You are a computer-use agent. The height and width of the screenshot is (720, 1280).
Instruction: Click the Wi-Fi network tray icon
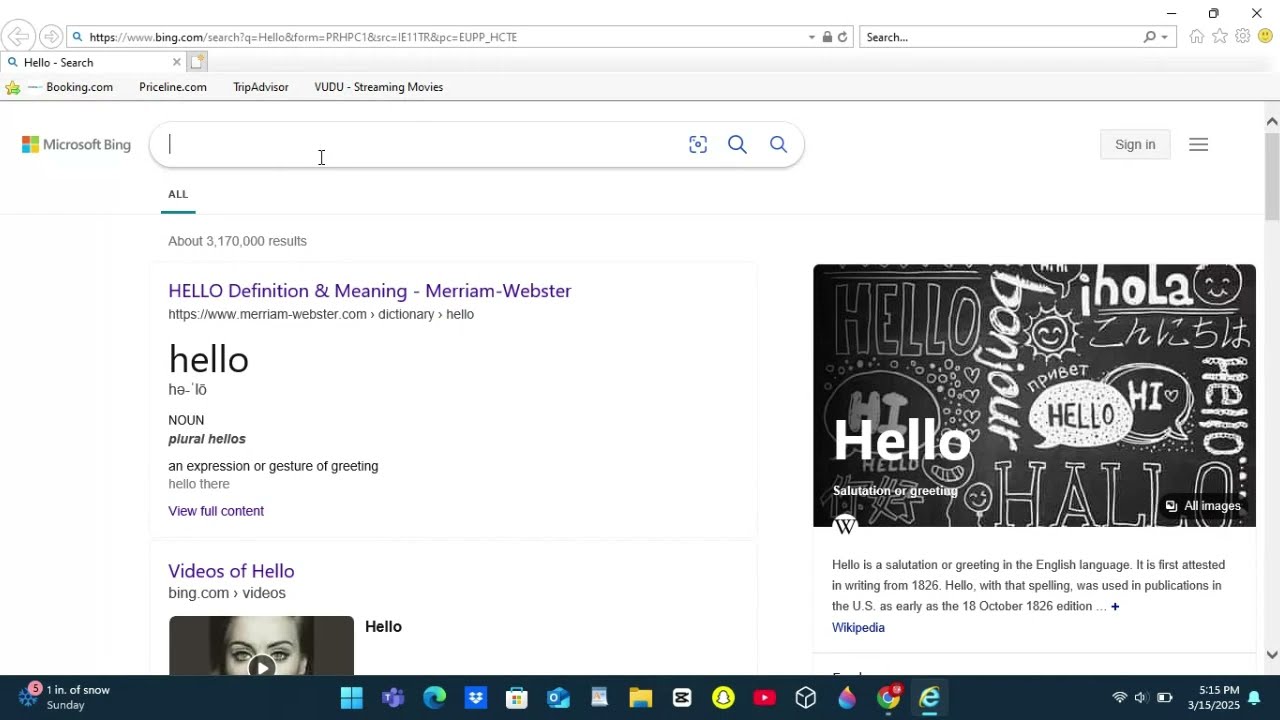1119,698
